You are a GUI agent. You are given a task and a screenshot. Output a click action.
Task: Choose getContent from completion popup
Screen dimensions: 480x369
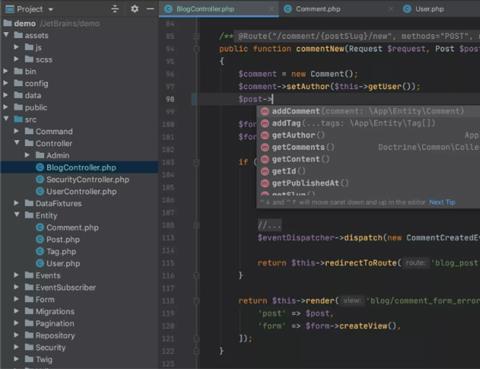368,159
